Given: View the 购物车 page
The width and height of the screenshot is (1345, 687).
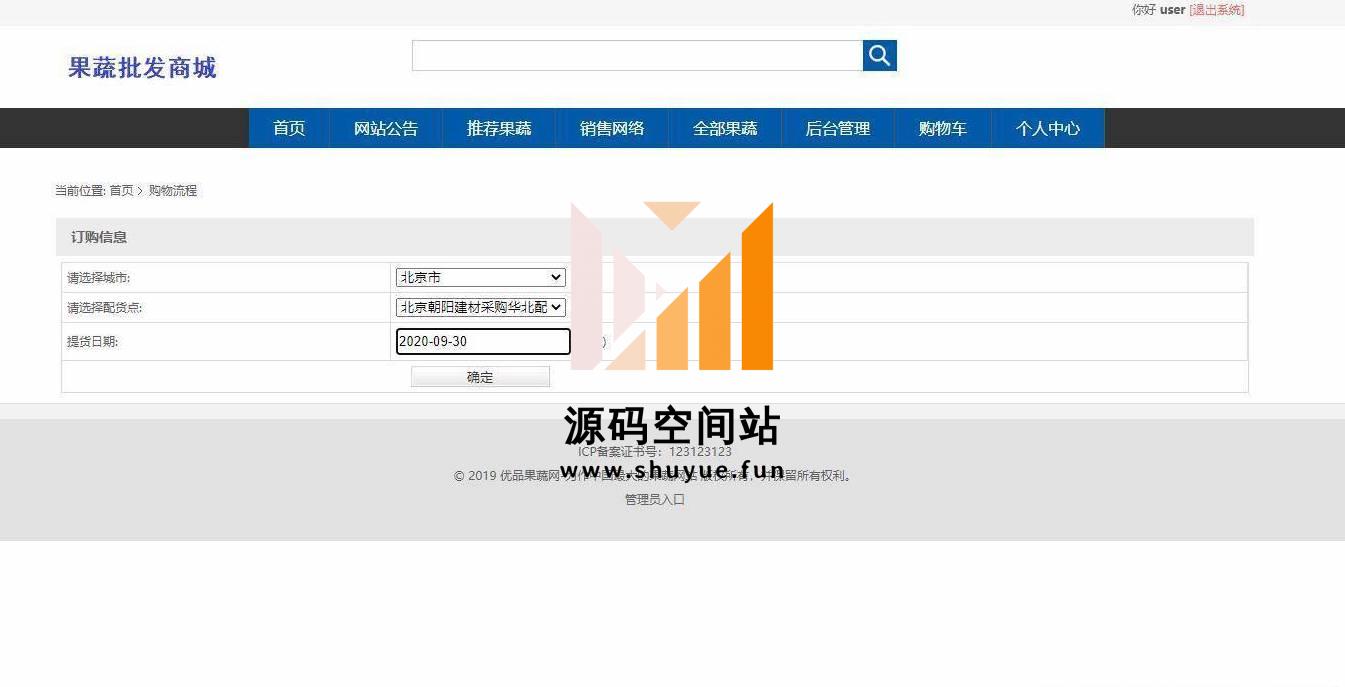Looking at the screenshot, I should pyautogui.click(x=943, y=129).
